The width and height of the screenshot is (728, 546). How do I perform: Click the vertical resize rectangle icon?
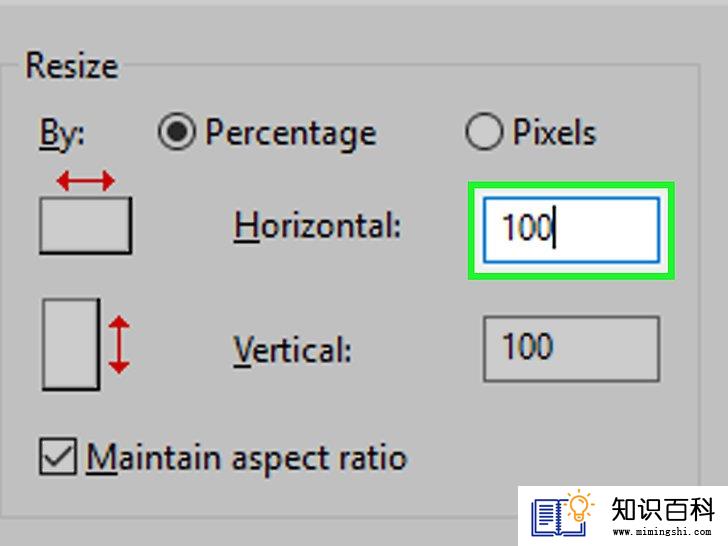click(70, 343)
